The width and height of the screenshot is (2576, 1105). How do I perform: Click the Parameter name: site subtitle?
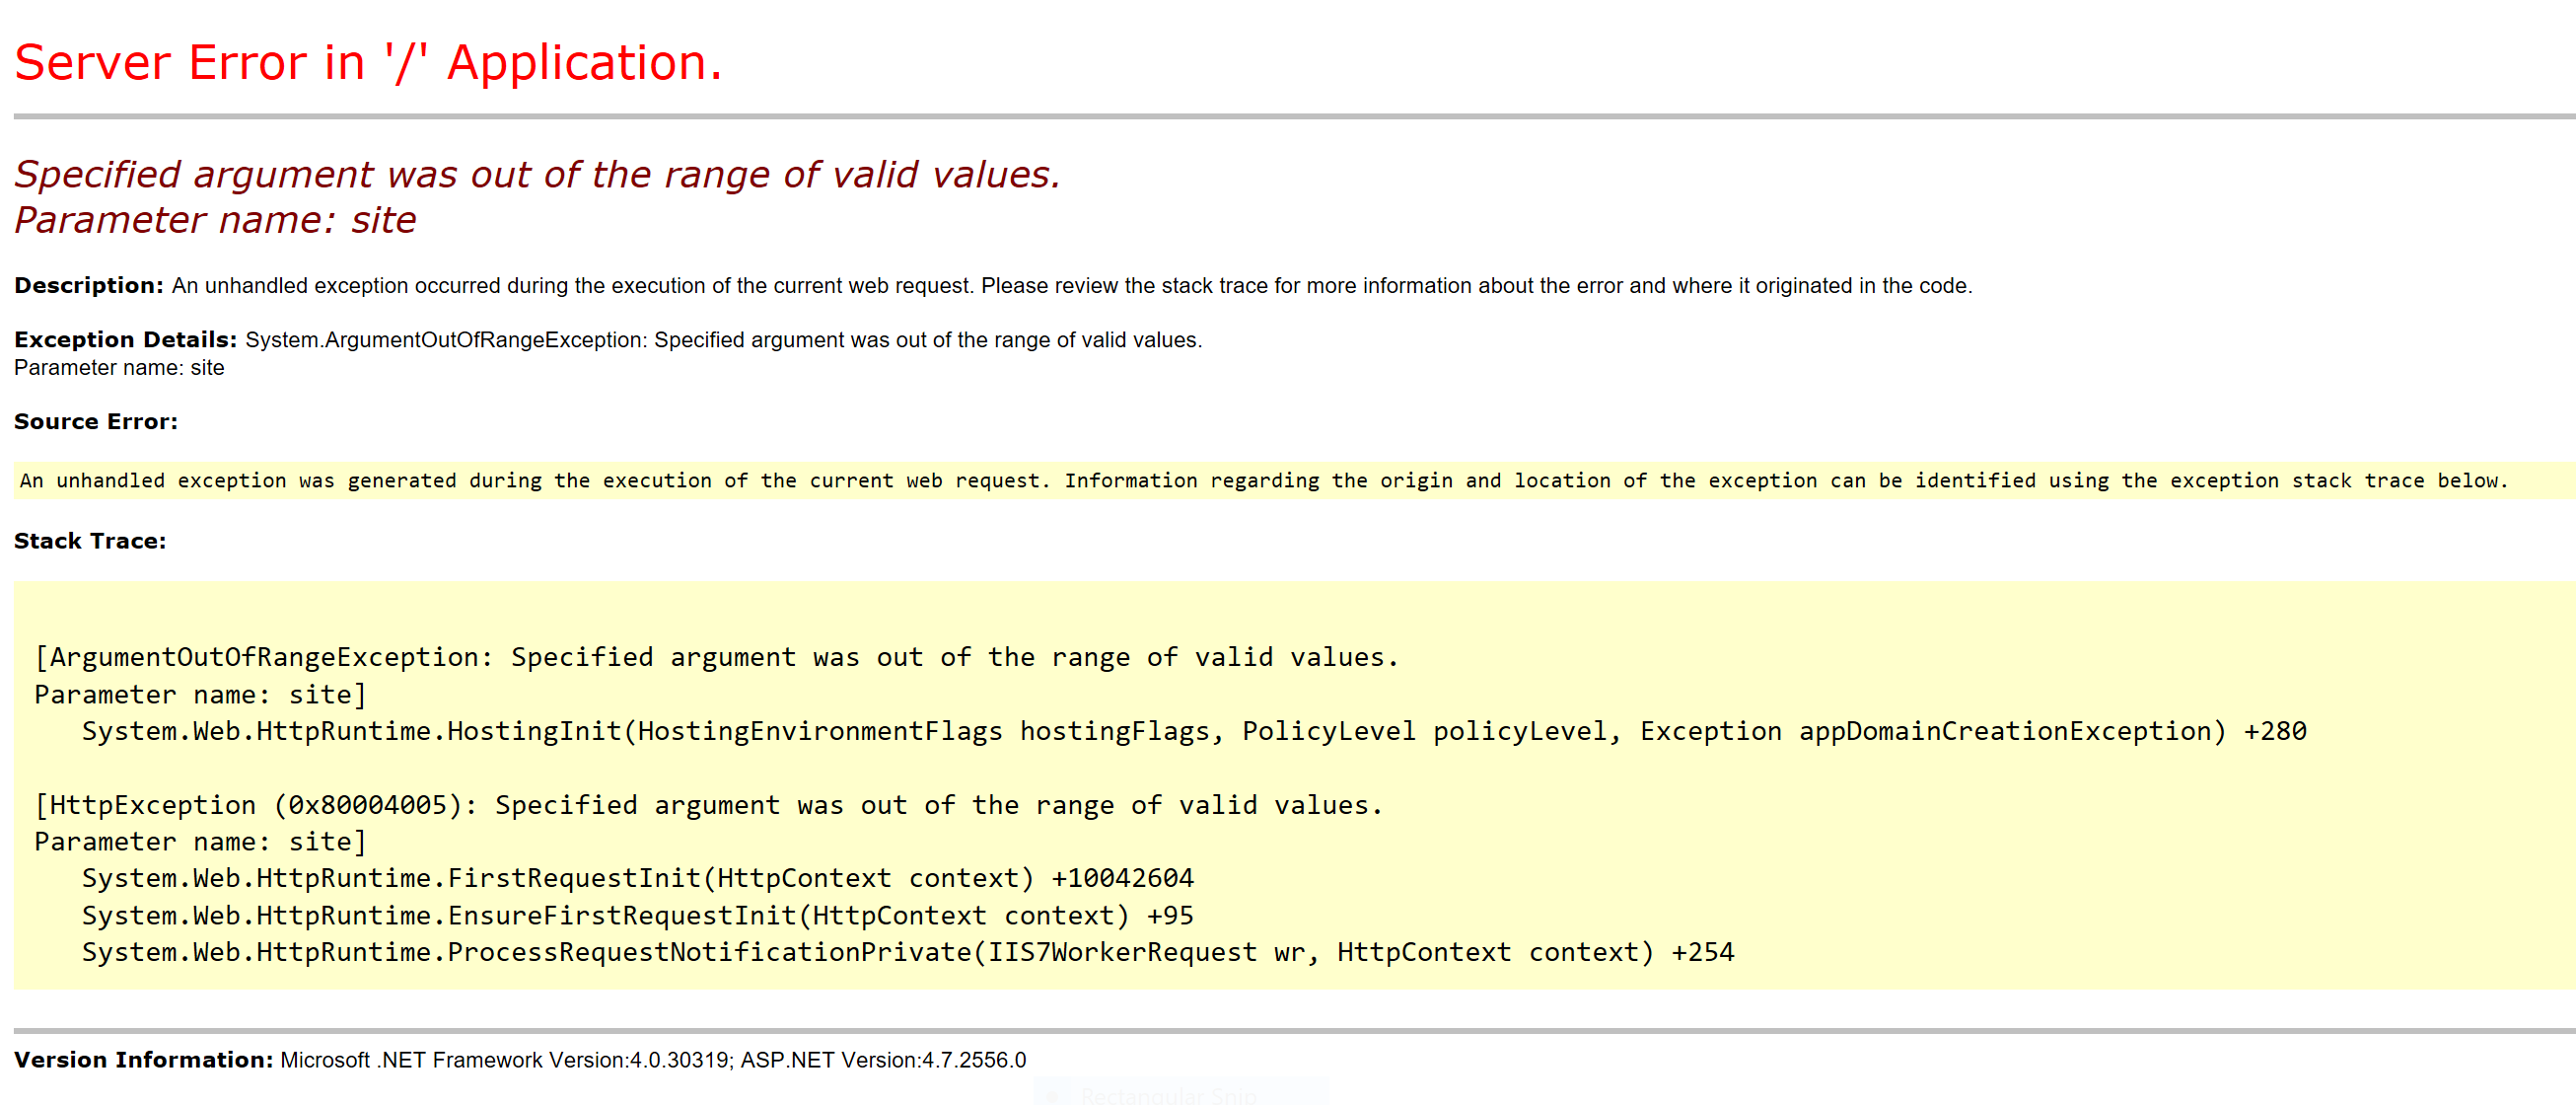click(215, 219)
